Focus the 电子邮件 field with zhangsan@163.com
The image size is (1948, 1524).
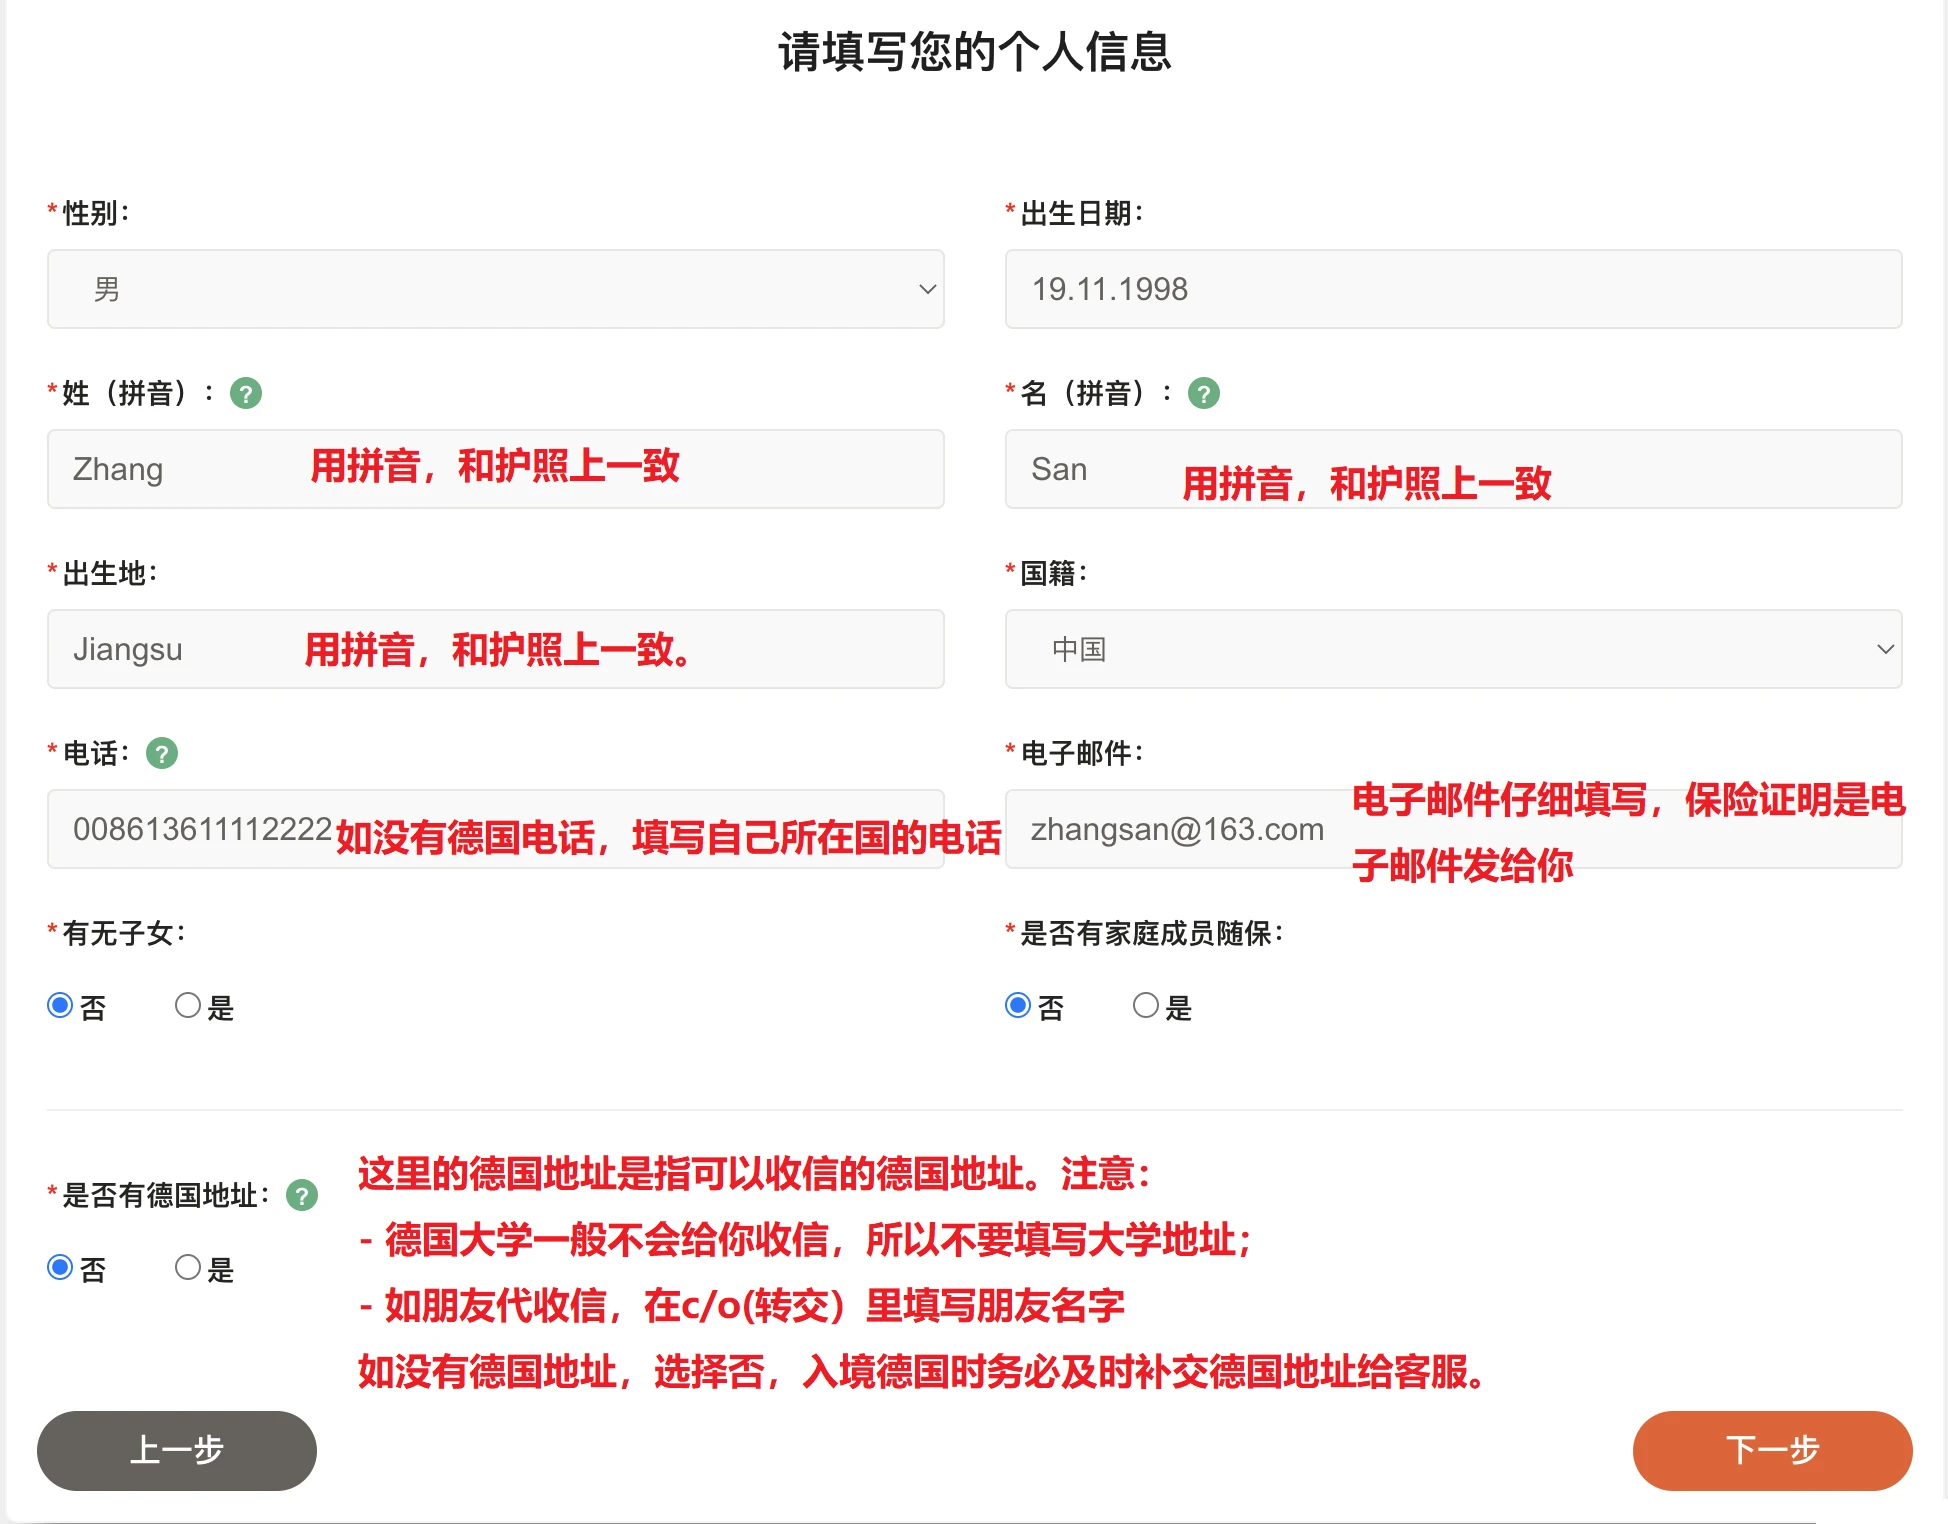pos(1454,829)
